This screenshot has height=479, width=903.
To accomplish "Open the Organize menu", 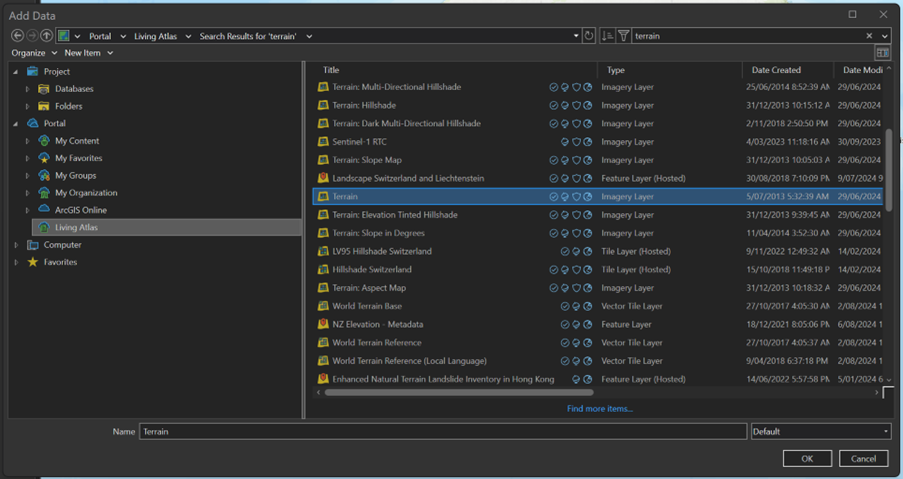I will [x=34, y=53].
